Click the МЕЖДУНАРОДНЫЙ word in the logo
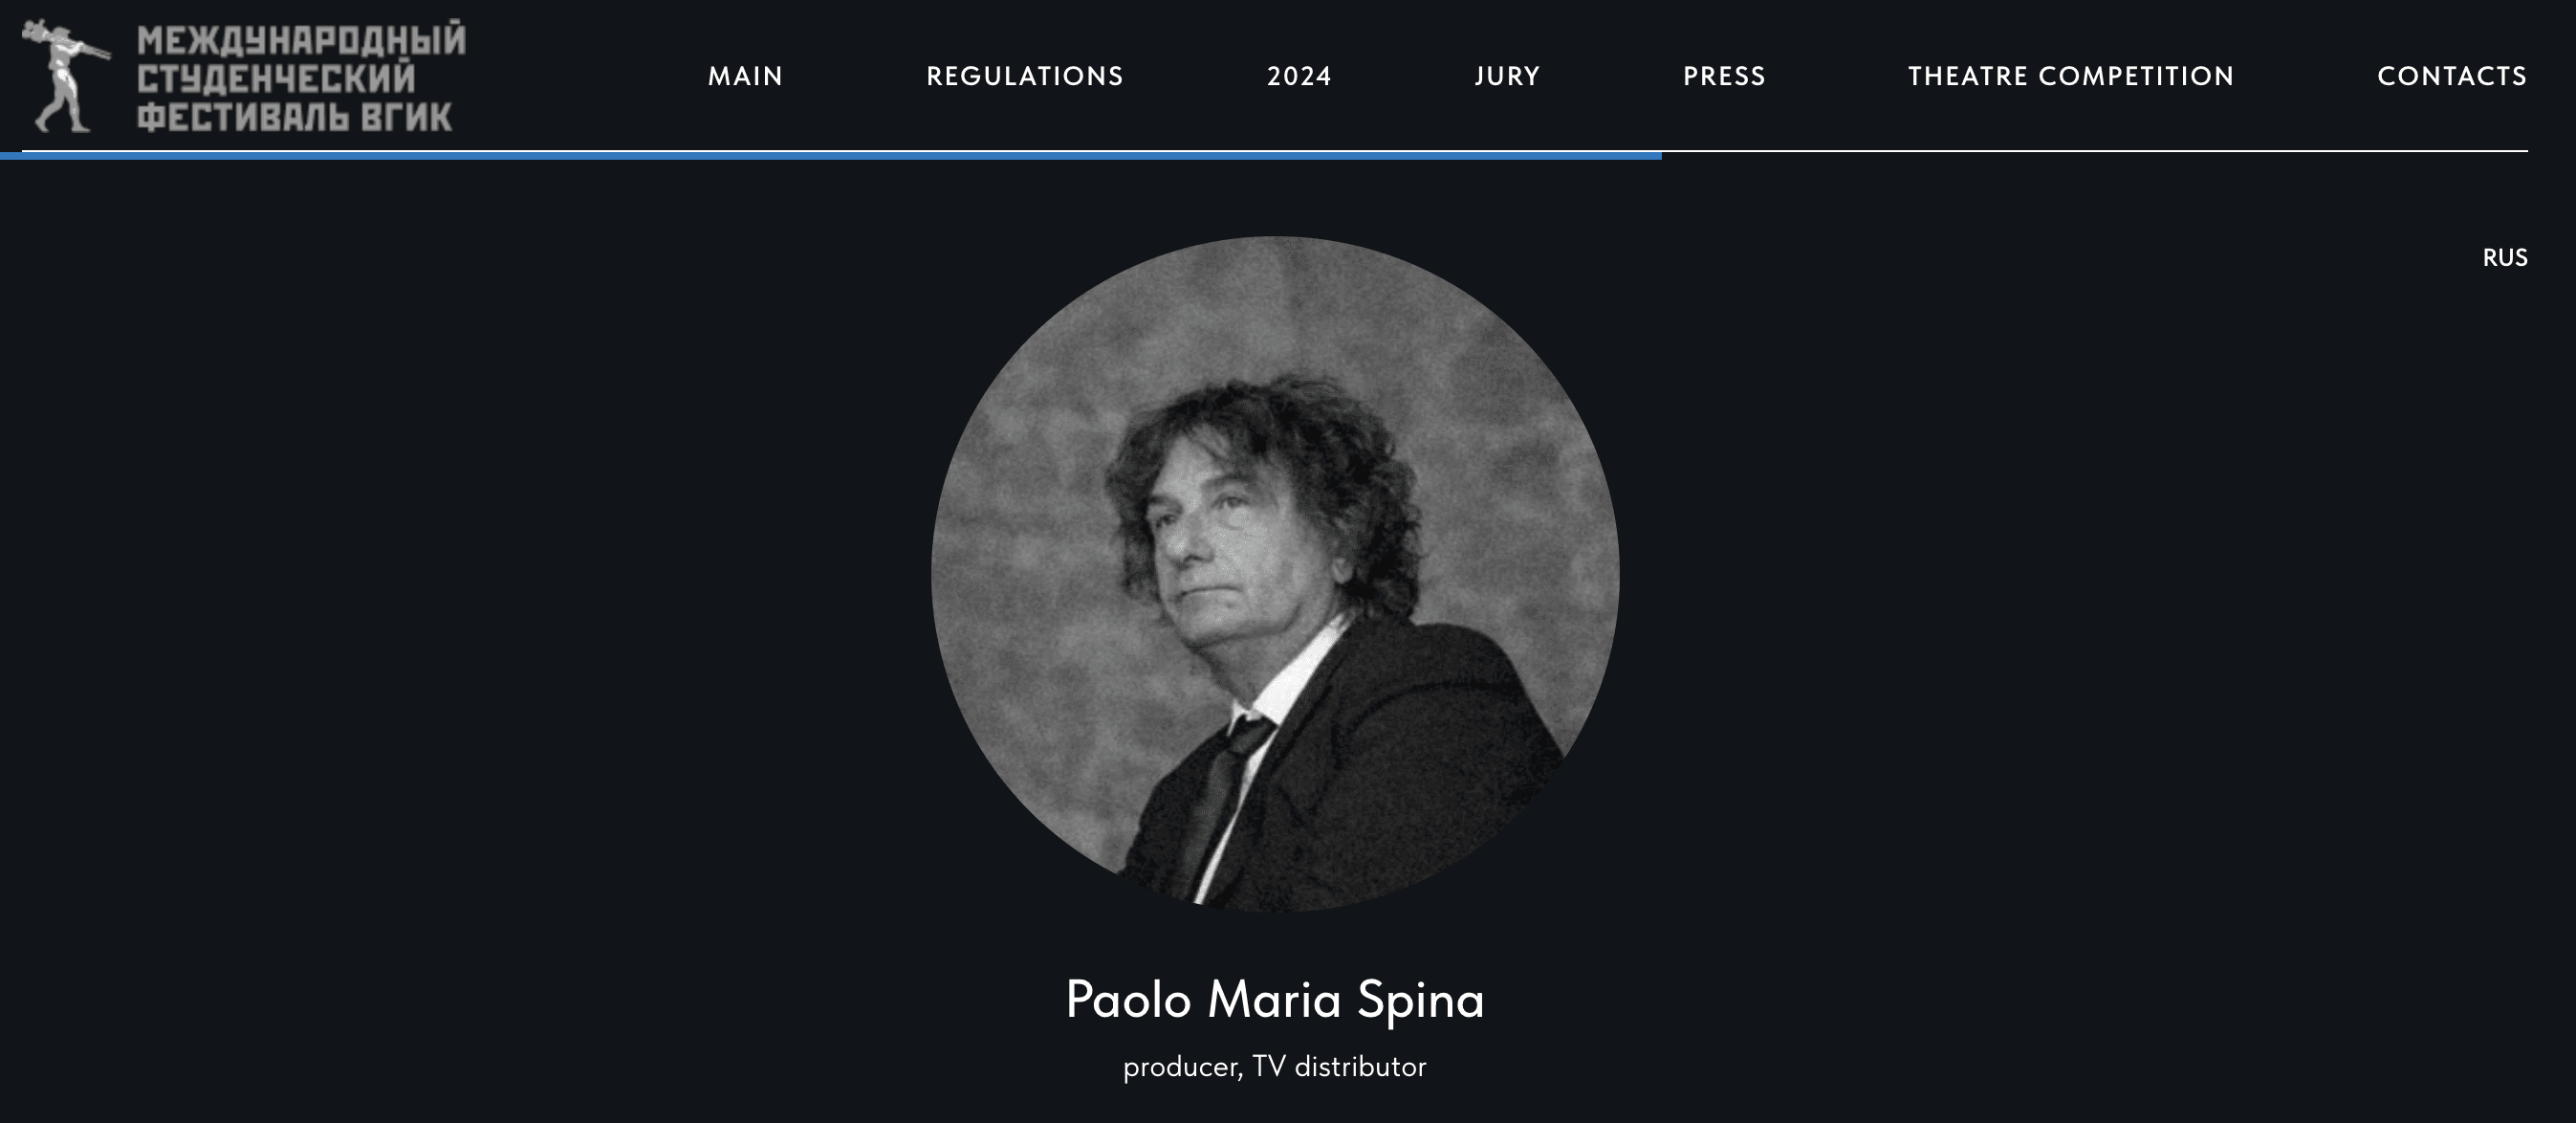 pyautogui.click(x=301, y=40)
